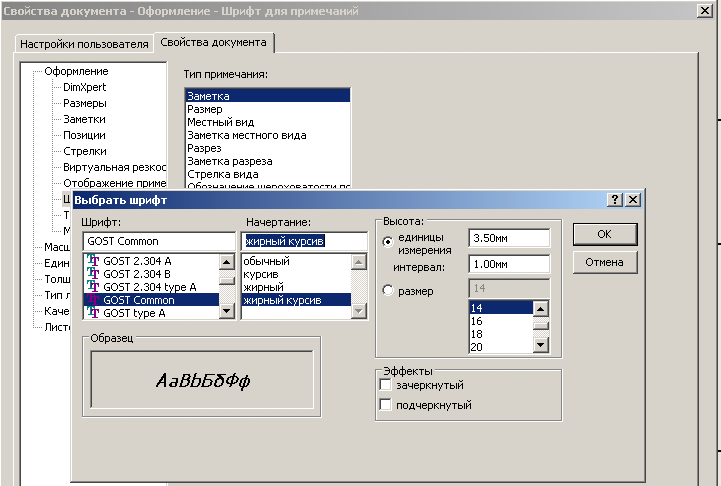Select size 16 in size list
Screen dimensions: 721x486
pos(501,321)
